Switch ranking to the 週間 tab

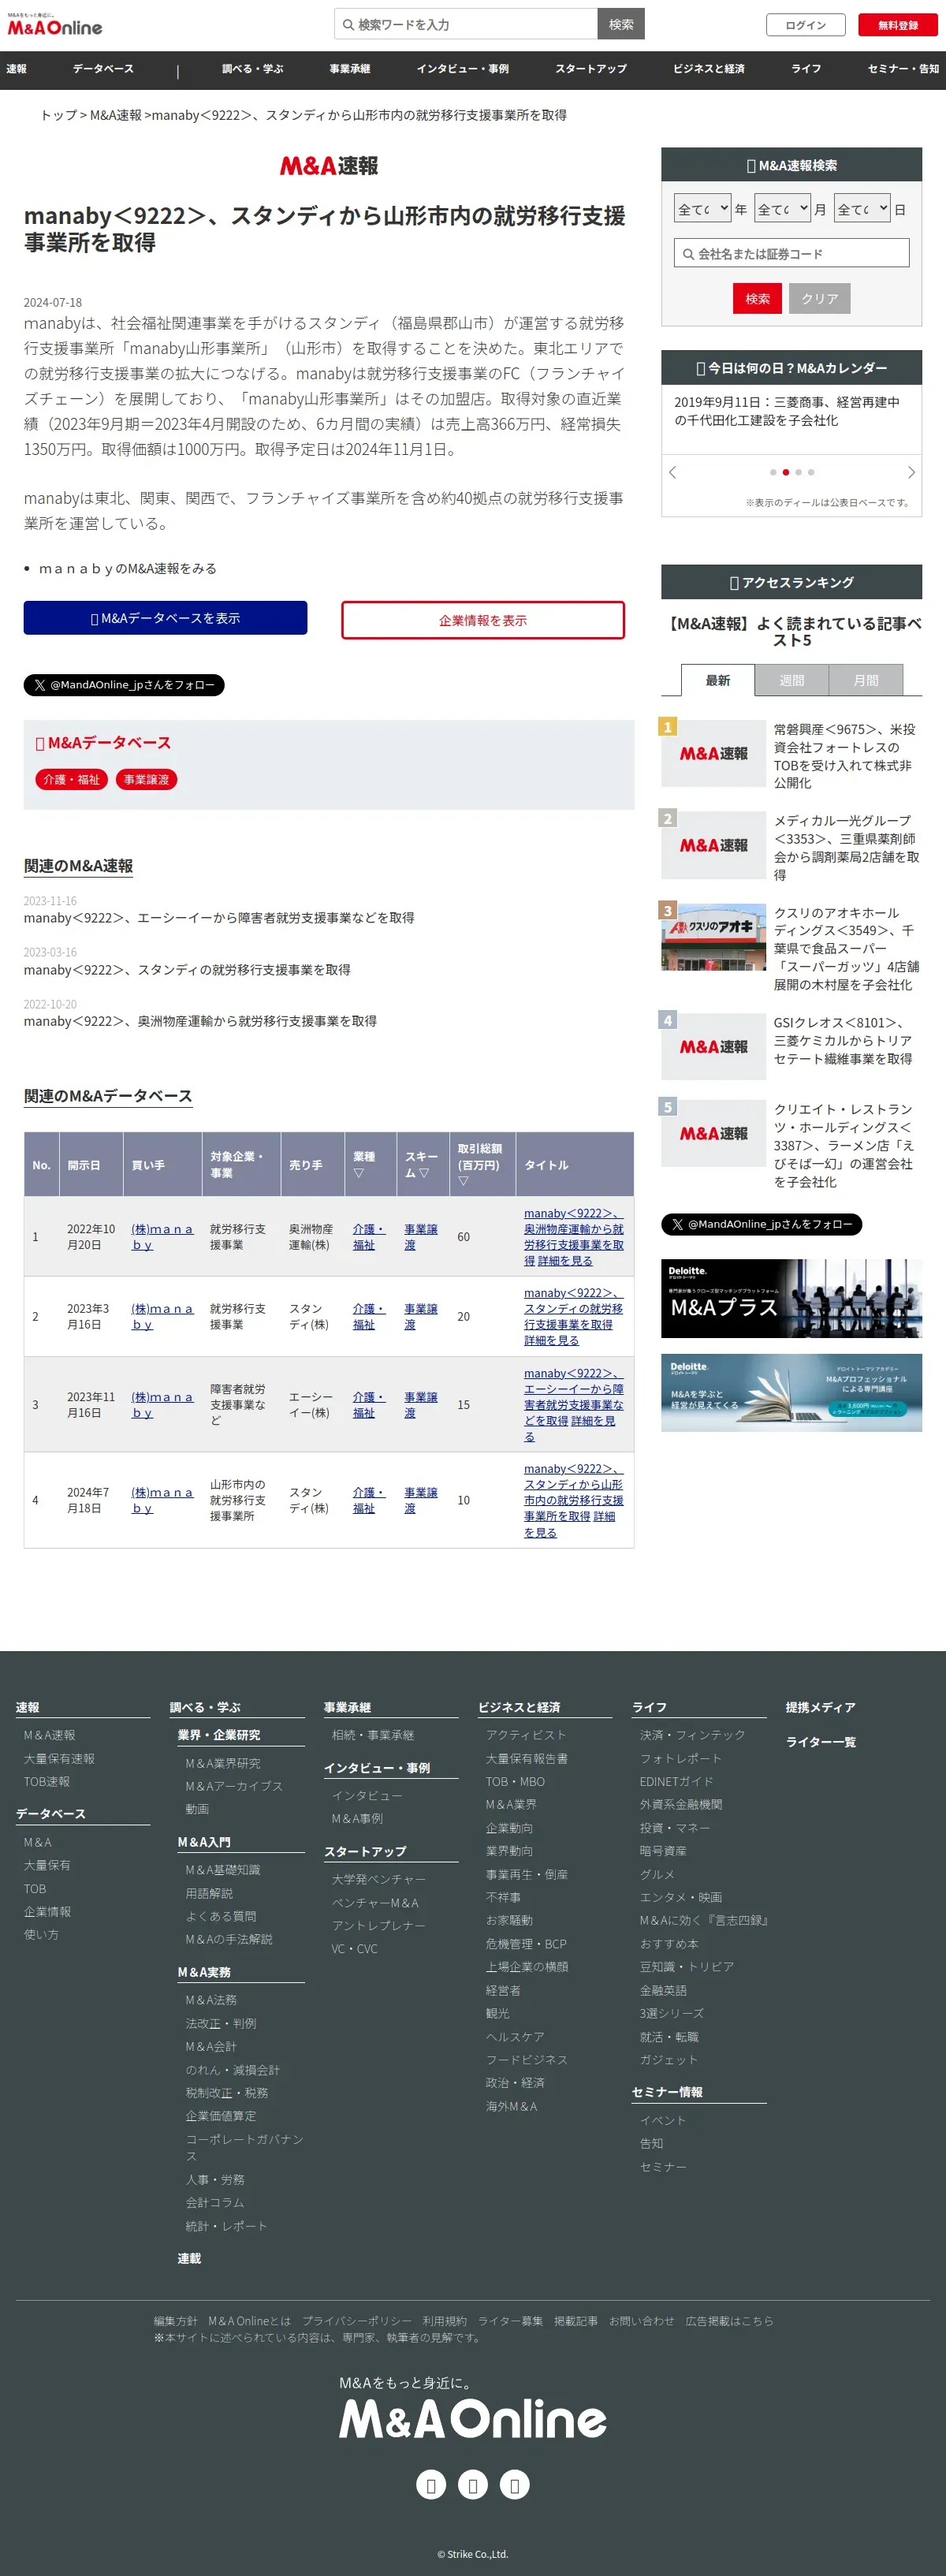coord(792,680)
